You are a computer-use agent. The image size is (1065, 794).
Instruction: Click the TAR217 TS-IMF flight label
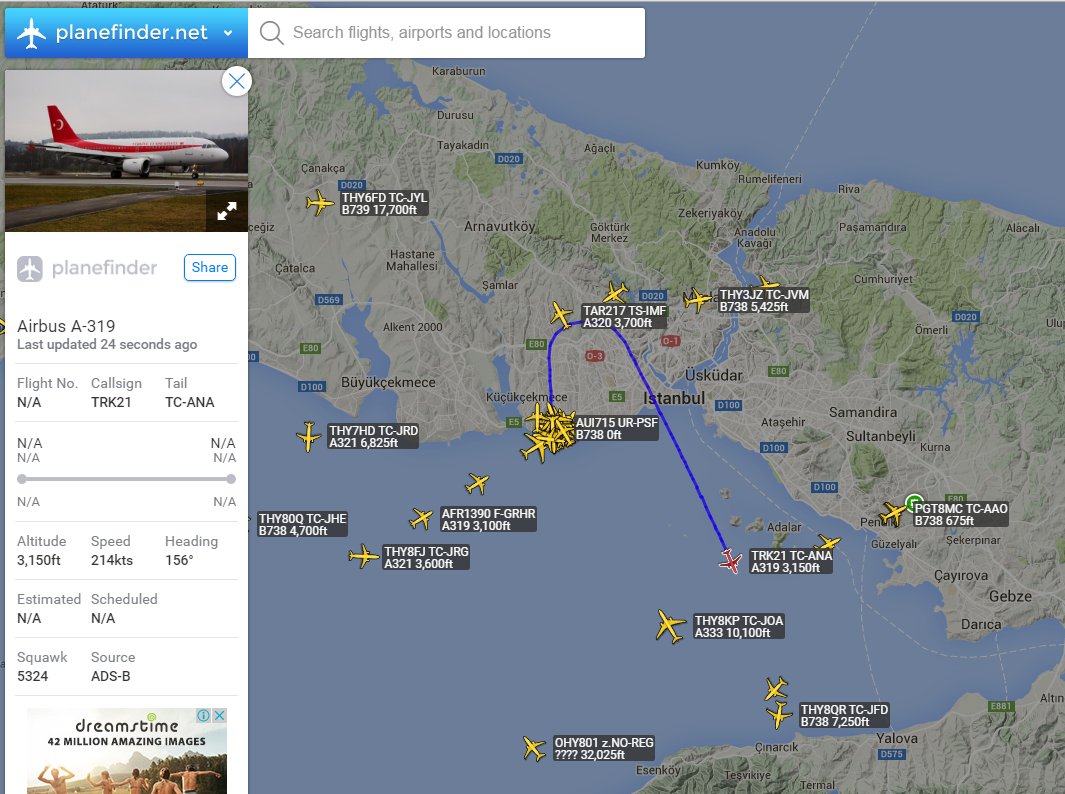pyautogui.click(x=625, y=317)
